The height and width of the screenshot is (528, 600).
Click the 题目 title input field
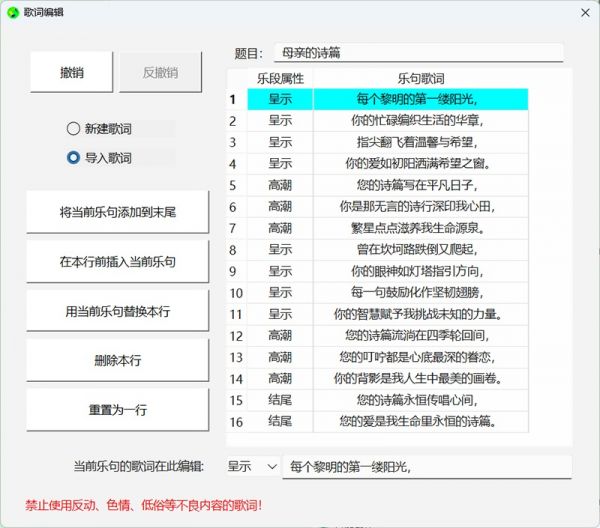pyautogui.click(x=419, y=52)
